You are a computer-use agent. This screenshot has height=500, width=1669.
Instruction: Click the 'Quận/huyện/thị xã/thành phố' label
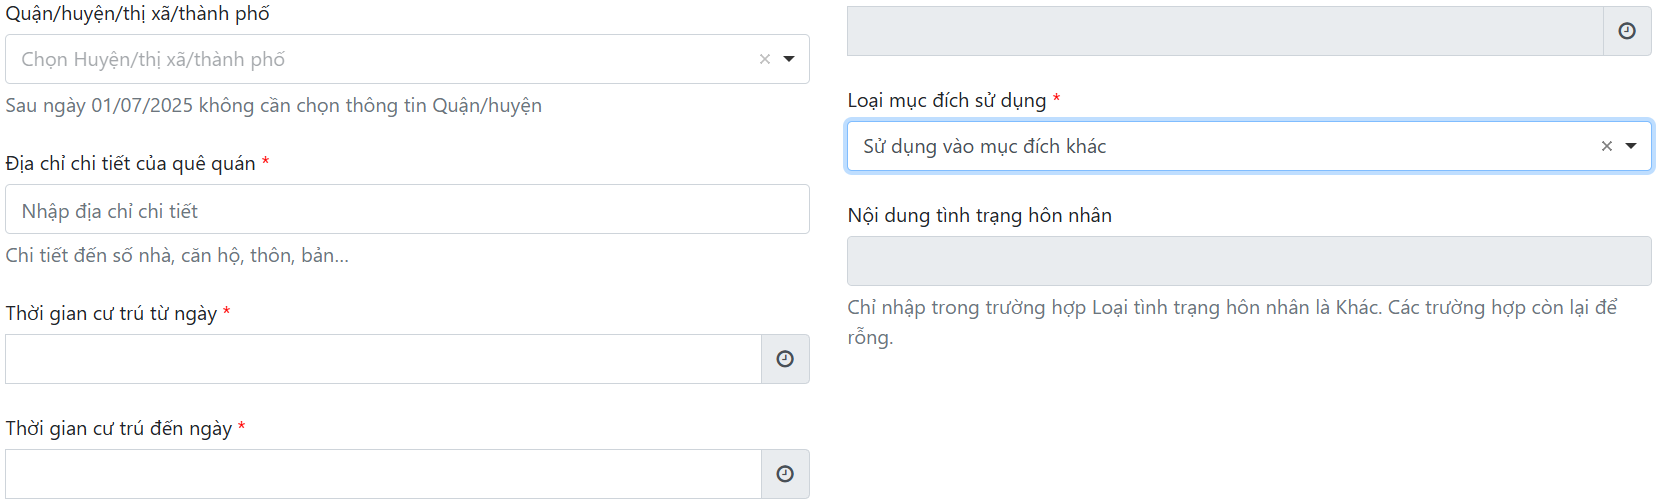tap(138, 14)
